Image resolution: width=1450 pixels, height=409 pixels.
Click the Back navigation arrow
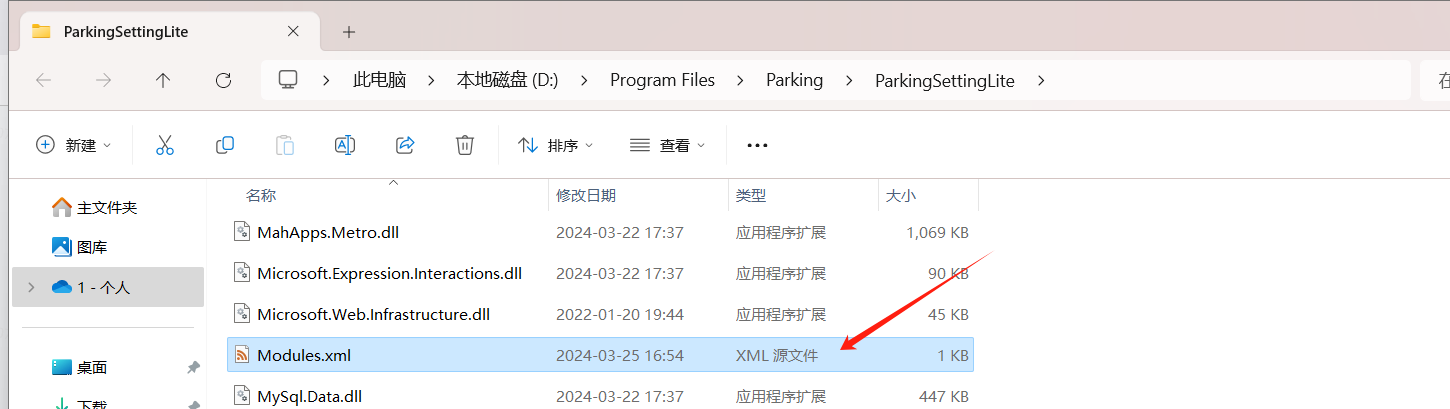coord(43,81)
